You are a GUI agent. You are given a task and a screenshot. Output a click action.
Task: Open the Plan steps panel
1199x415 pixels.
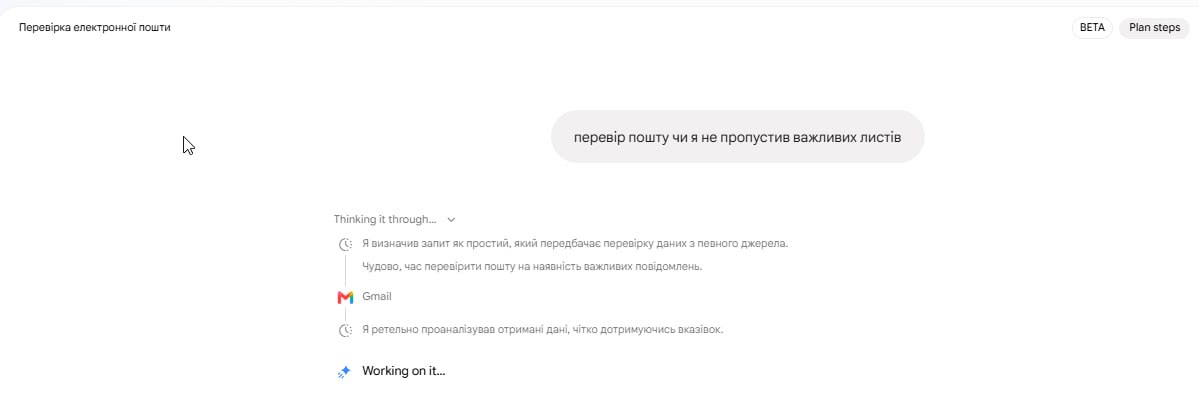[1154, 28]
